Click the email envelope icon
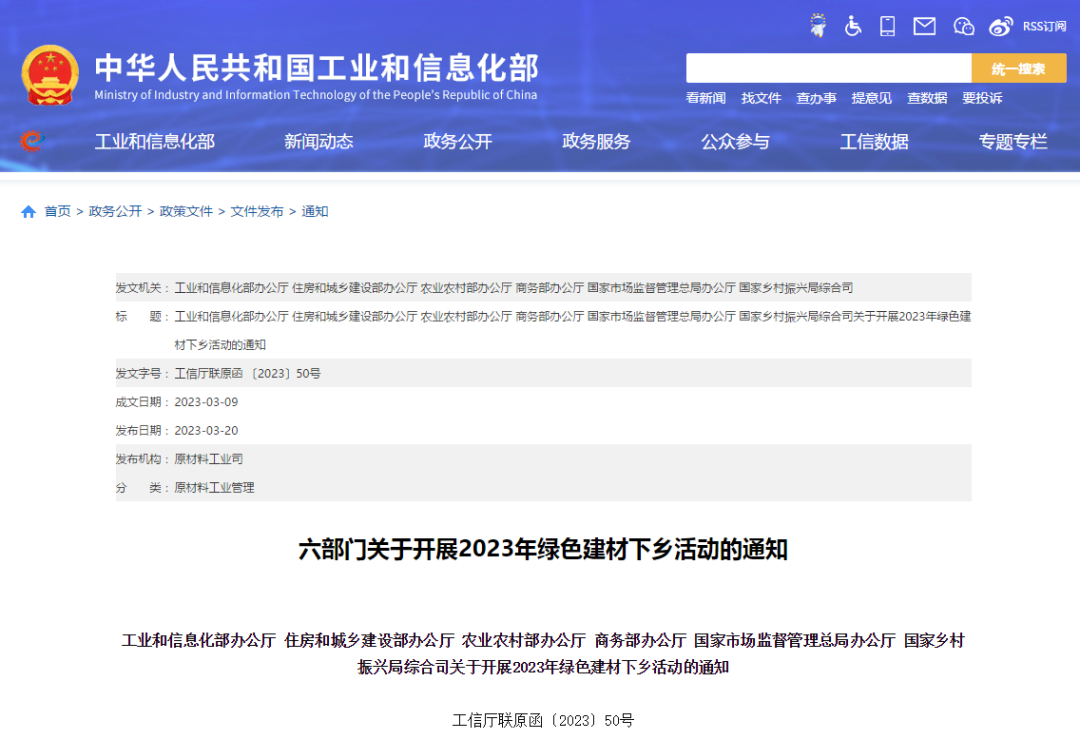The image size is (1080, 740). pos(923,26)
